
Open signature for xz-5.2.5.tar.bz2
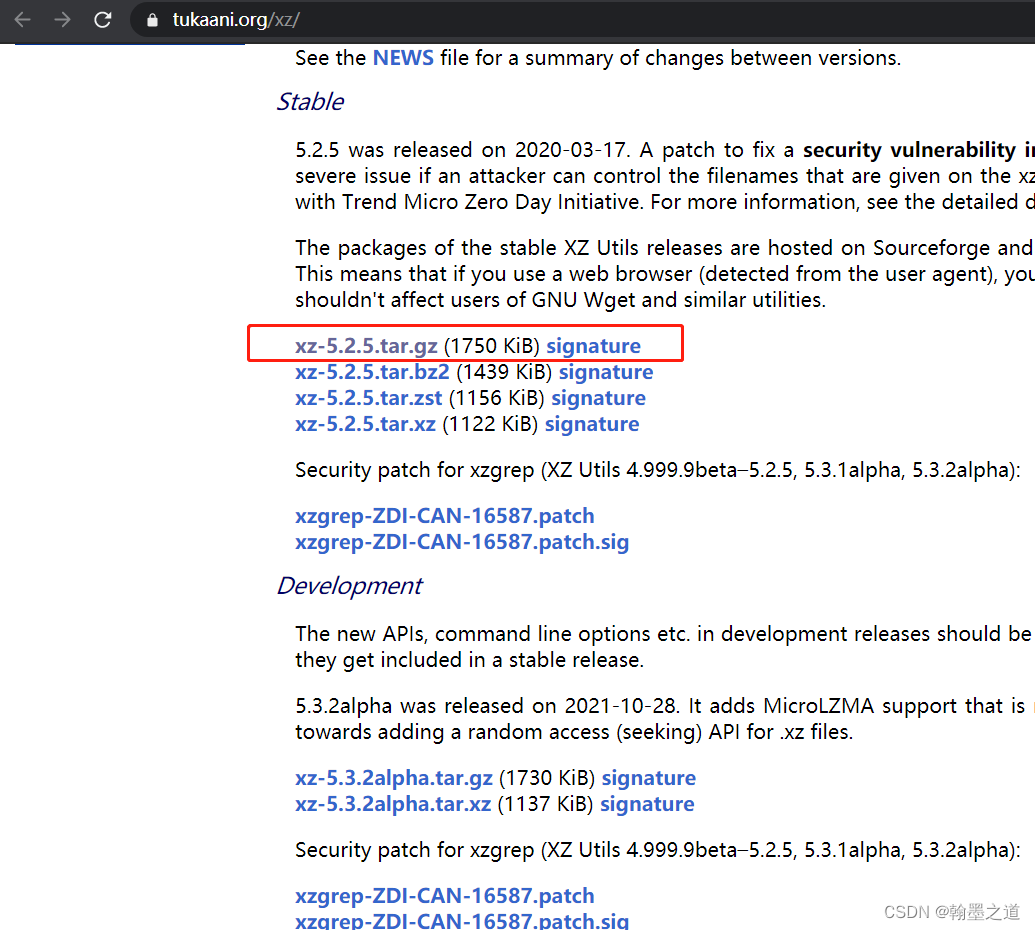[605, 372]
